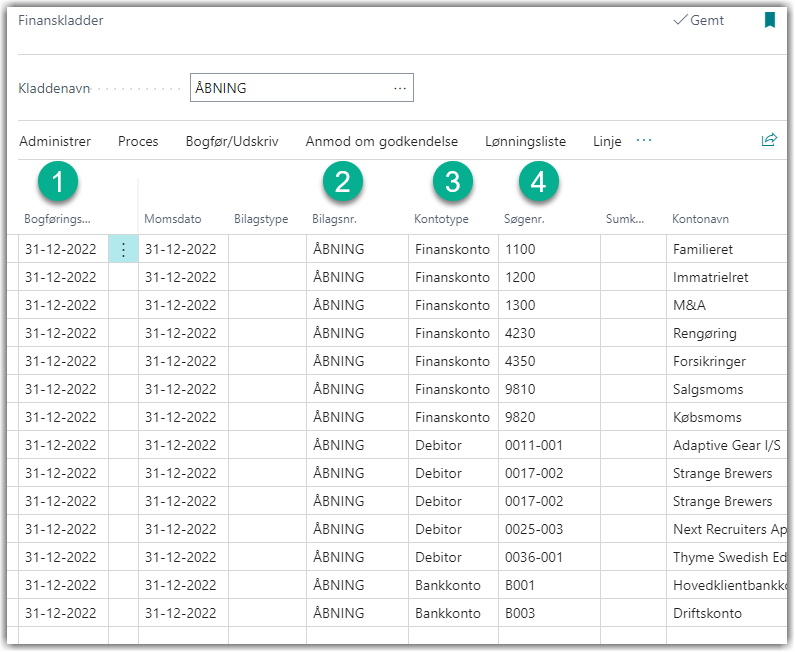Click Kontonavn cell Driftskonto
The width and height of the screenshot is (795, 652).
tap(727, 612)
